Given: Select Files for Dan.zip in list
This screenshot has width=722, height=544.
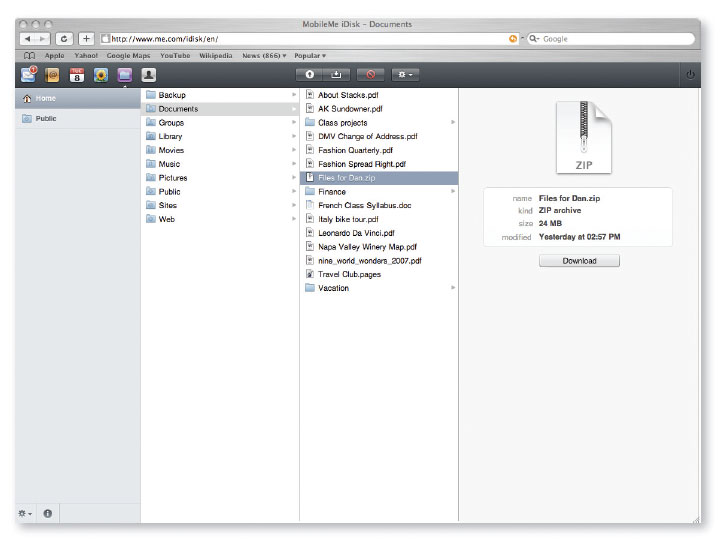Looking at the screenshot, I should point(379,178).
